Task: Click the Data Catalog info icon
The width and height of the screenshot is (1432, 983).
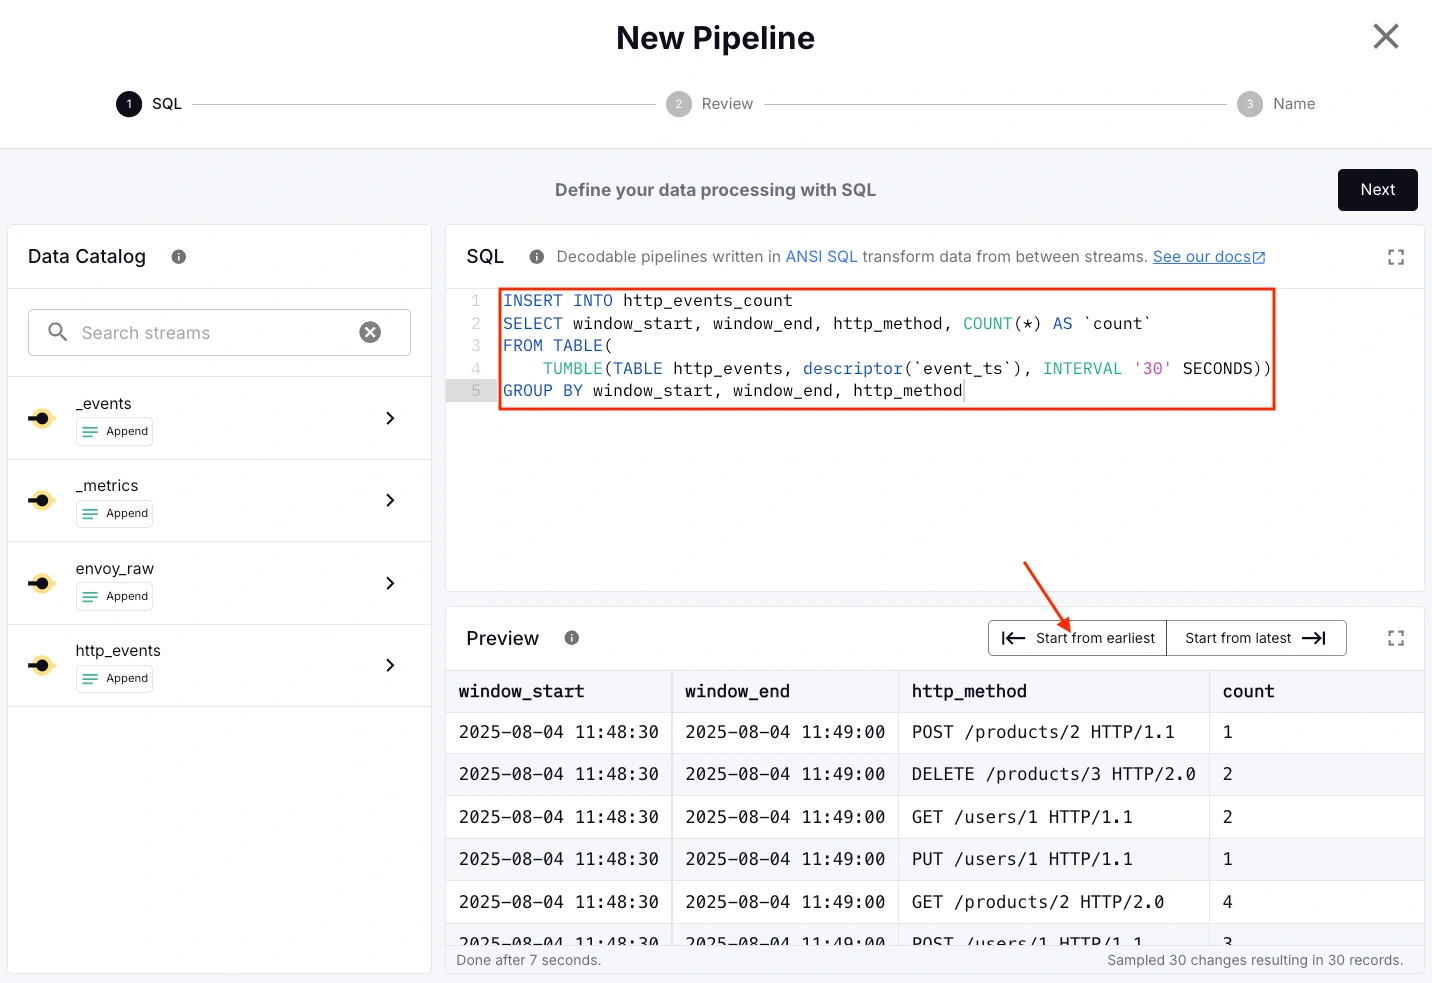Action: pyautogui.click(x=179, y=257)
